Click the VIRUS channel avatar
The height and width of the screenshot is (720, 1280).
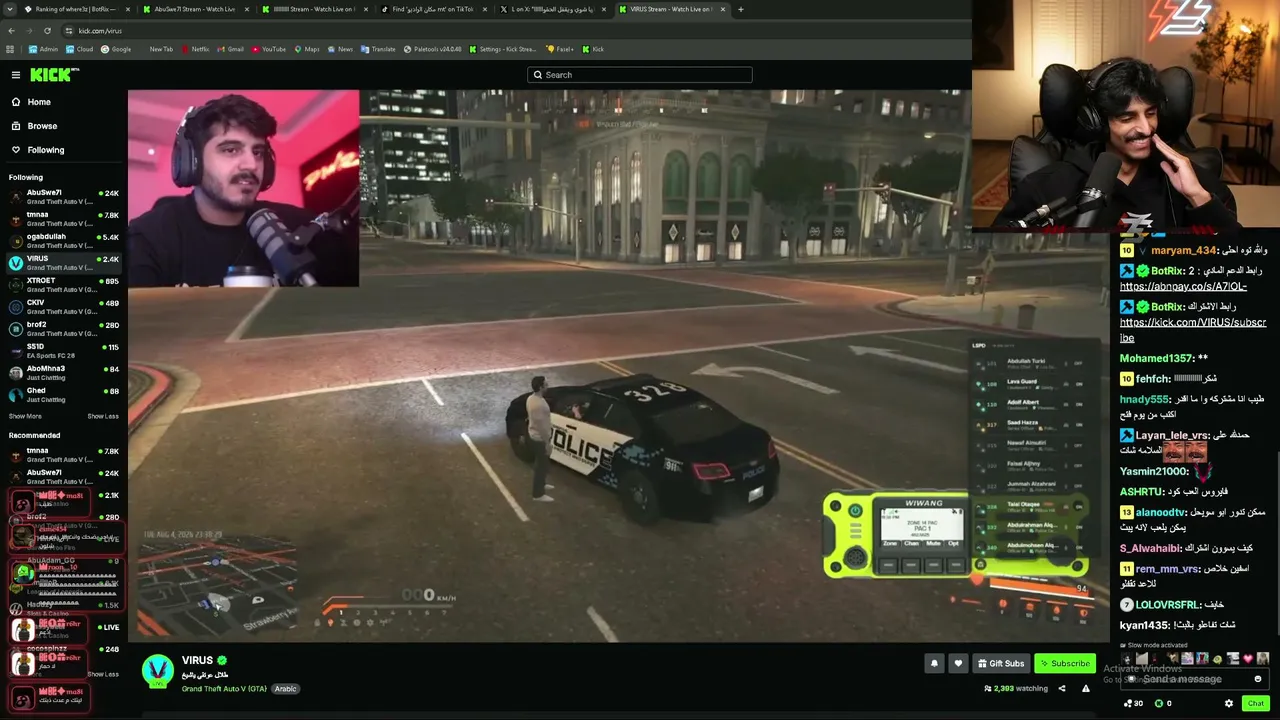158,671
